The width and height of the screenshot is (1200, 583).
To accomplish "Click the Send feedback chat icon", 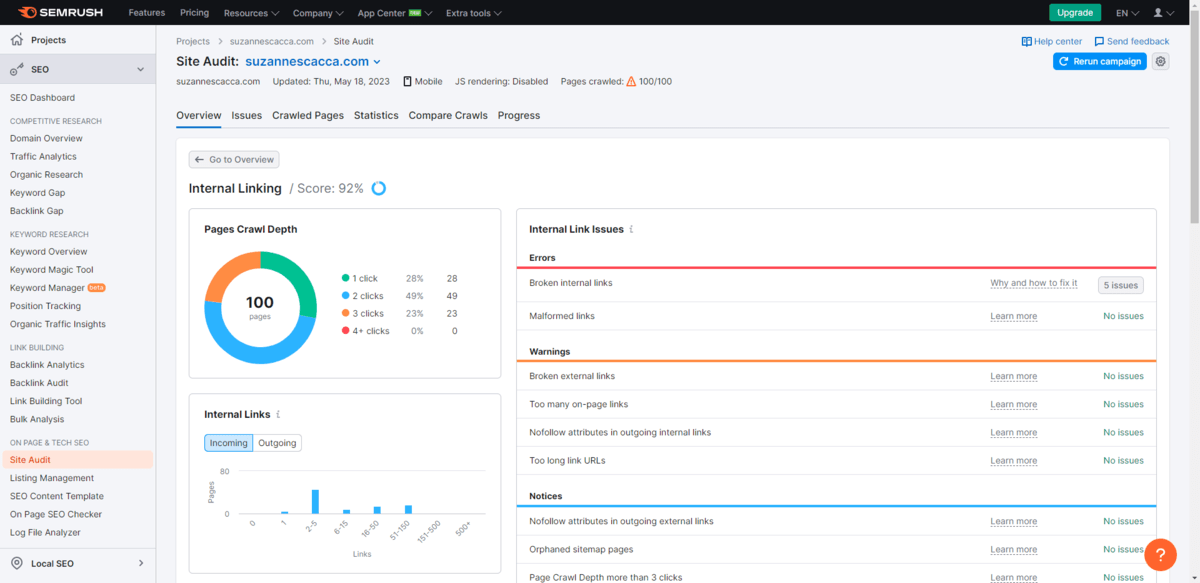I will [x=1099, y=41].
